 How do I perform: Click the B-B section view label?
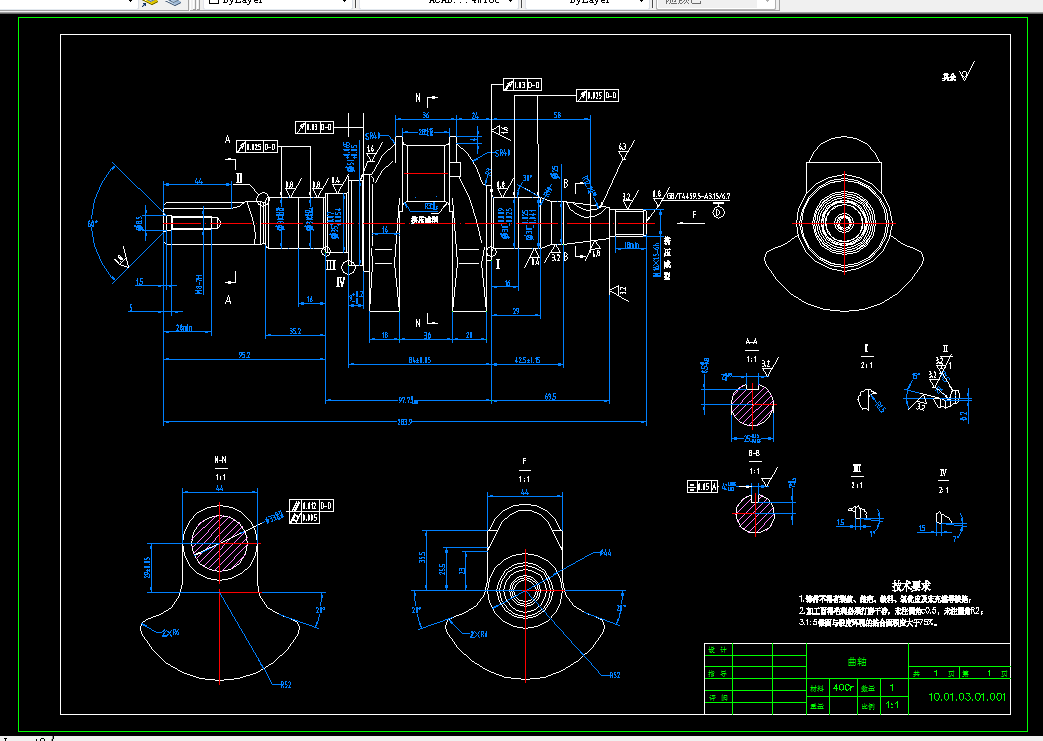(x=754, y=453)
